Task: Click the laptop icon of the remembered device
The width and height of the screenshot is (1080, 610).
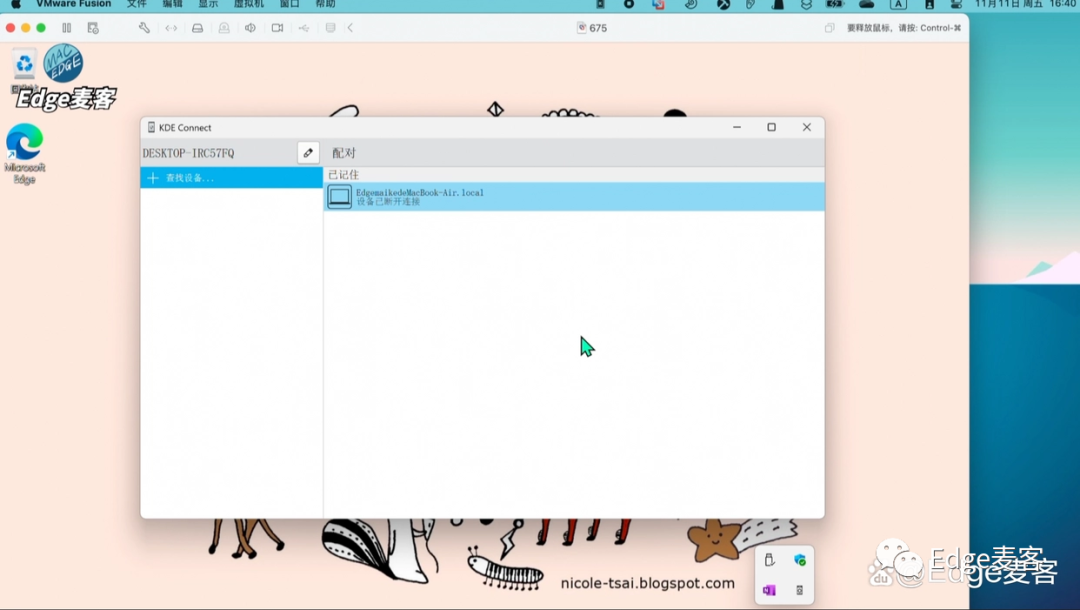Action: pos(339,197)
